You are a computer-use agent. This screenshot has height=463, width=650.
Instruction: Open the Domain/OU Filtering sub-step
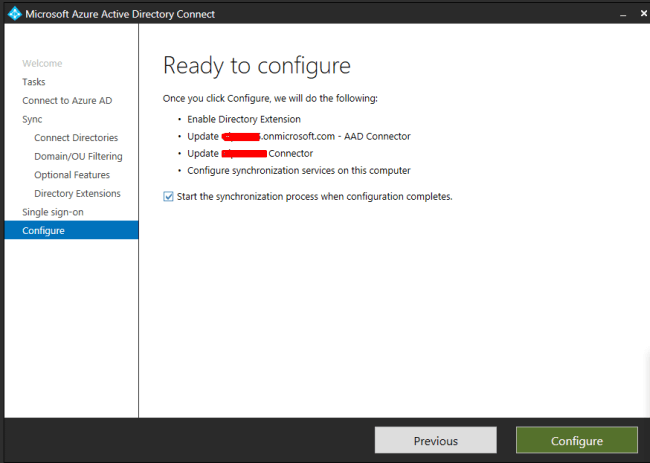coord(78,156)
